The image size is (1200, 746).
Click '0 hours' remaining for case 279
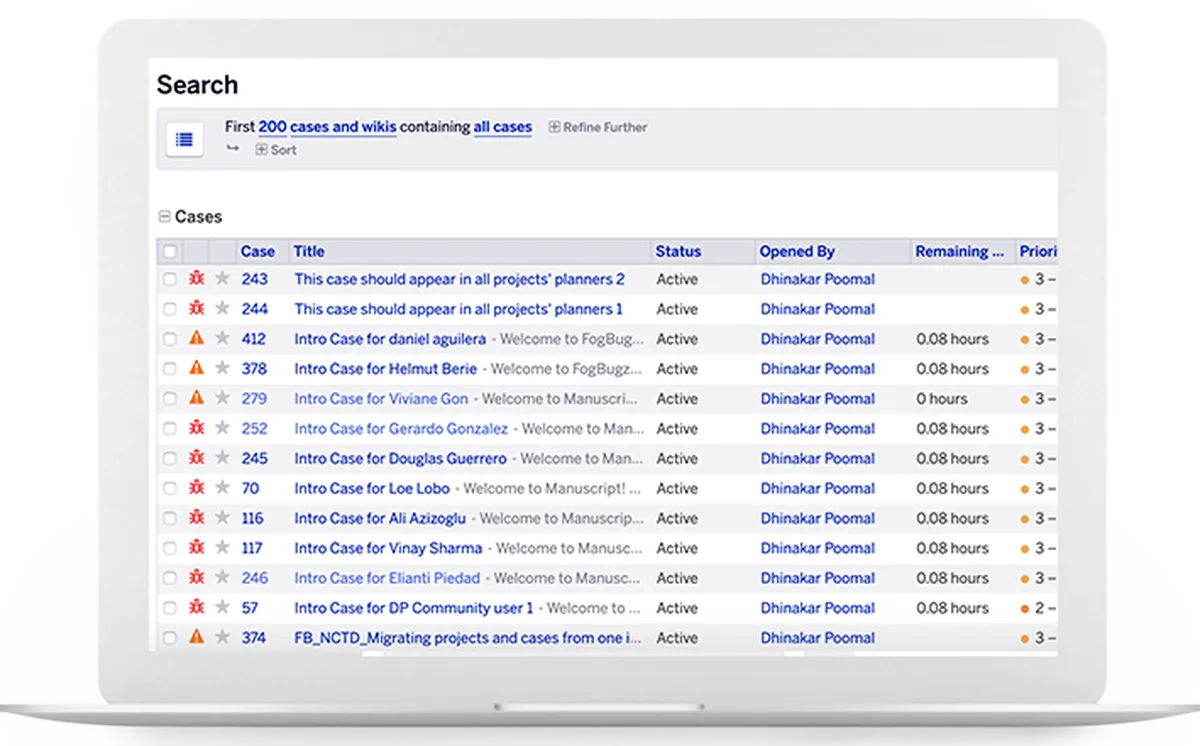942,398
